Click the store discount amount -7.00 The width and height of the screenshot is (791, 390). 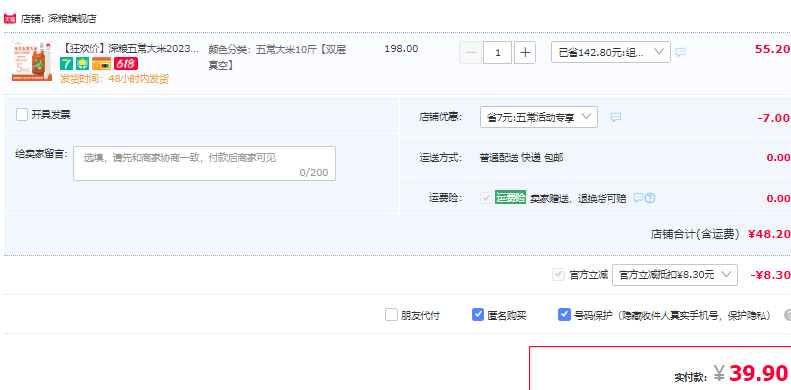(x=773, y=118)
